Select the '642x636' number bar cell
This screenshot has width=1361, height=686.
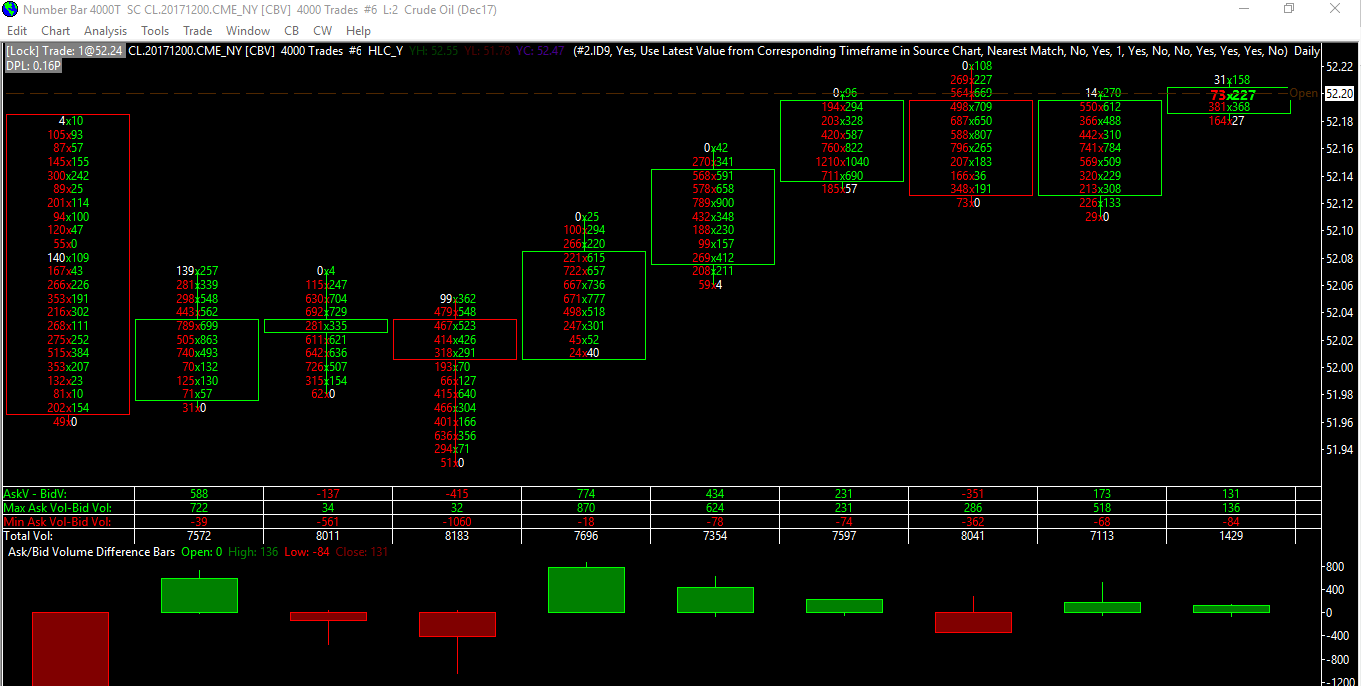[x=326, y=353]
